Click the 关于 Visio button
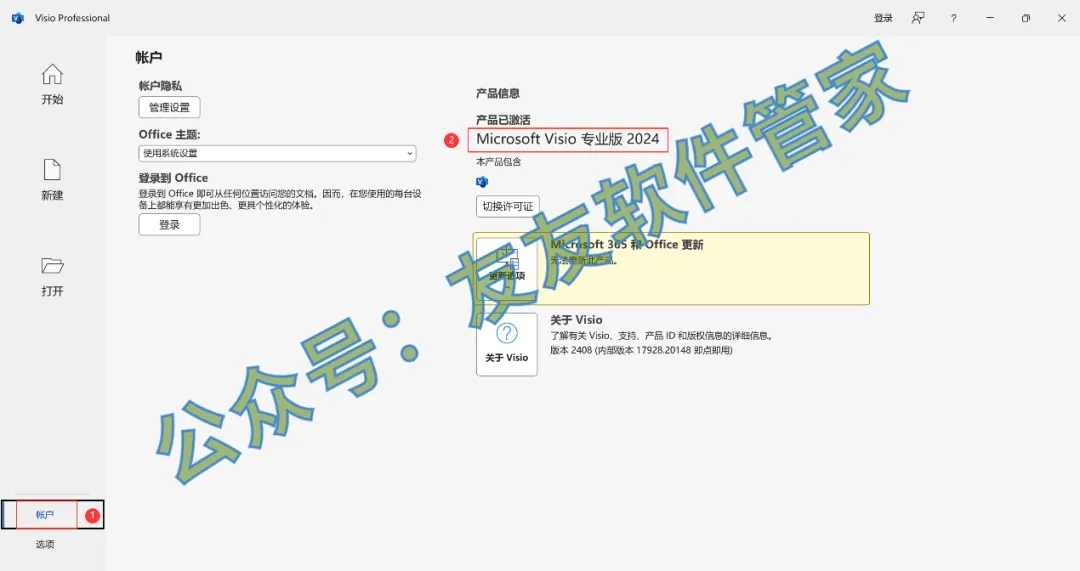Viewport: 1080px width, 571px height. click(x=507, y=344)
